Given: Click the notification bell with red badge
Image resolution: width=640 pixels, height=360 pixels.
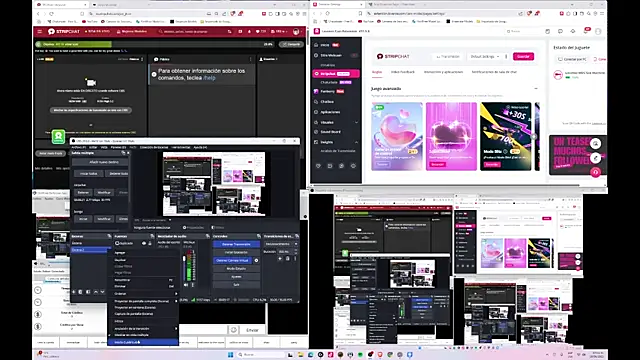Looking at the screenshot, I should (x=586, y=31).
